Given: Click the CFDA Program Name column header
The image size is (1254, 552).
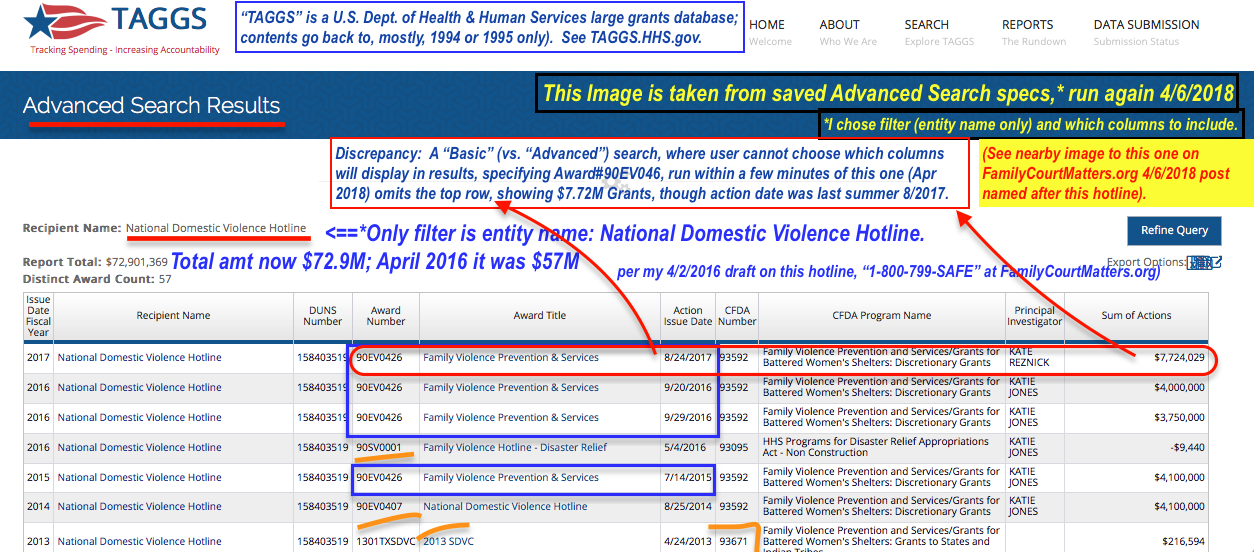Looking at the screenshot, I should tap(881, 316).
